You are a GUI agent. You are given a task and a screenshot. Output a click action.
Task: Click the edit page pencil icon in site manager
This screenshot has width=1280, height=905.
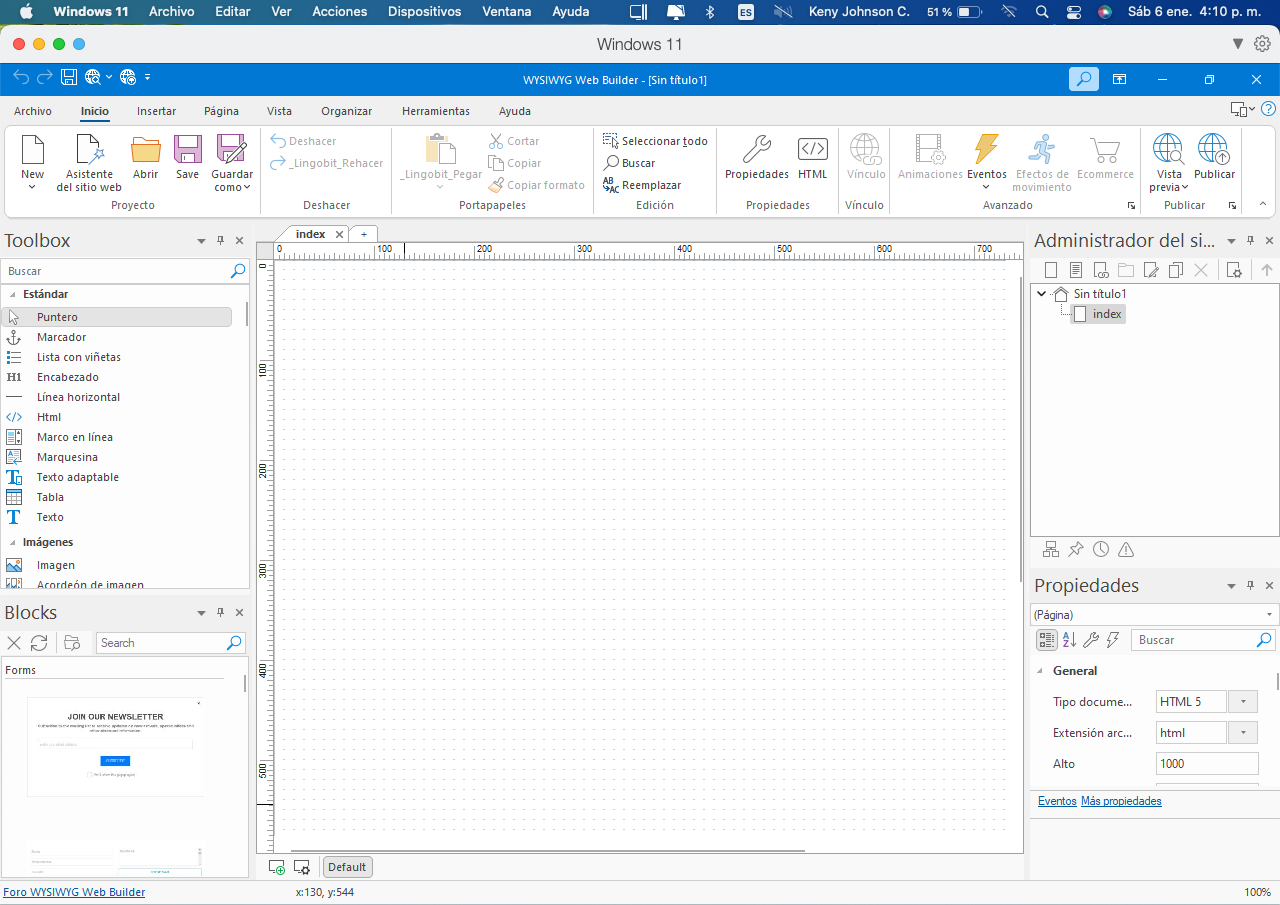pyautogui.click(x=1151, y=270)
